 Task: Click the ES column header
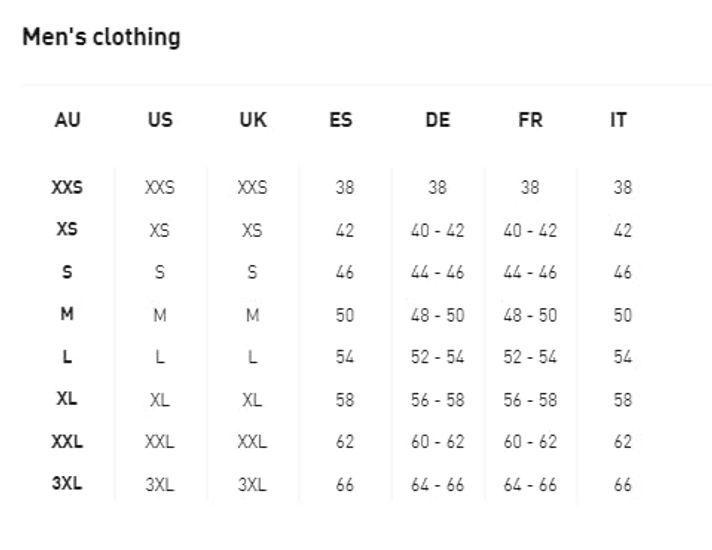tap(341, 120)
